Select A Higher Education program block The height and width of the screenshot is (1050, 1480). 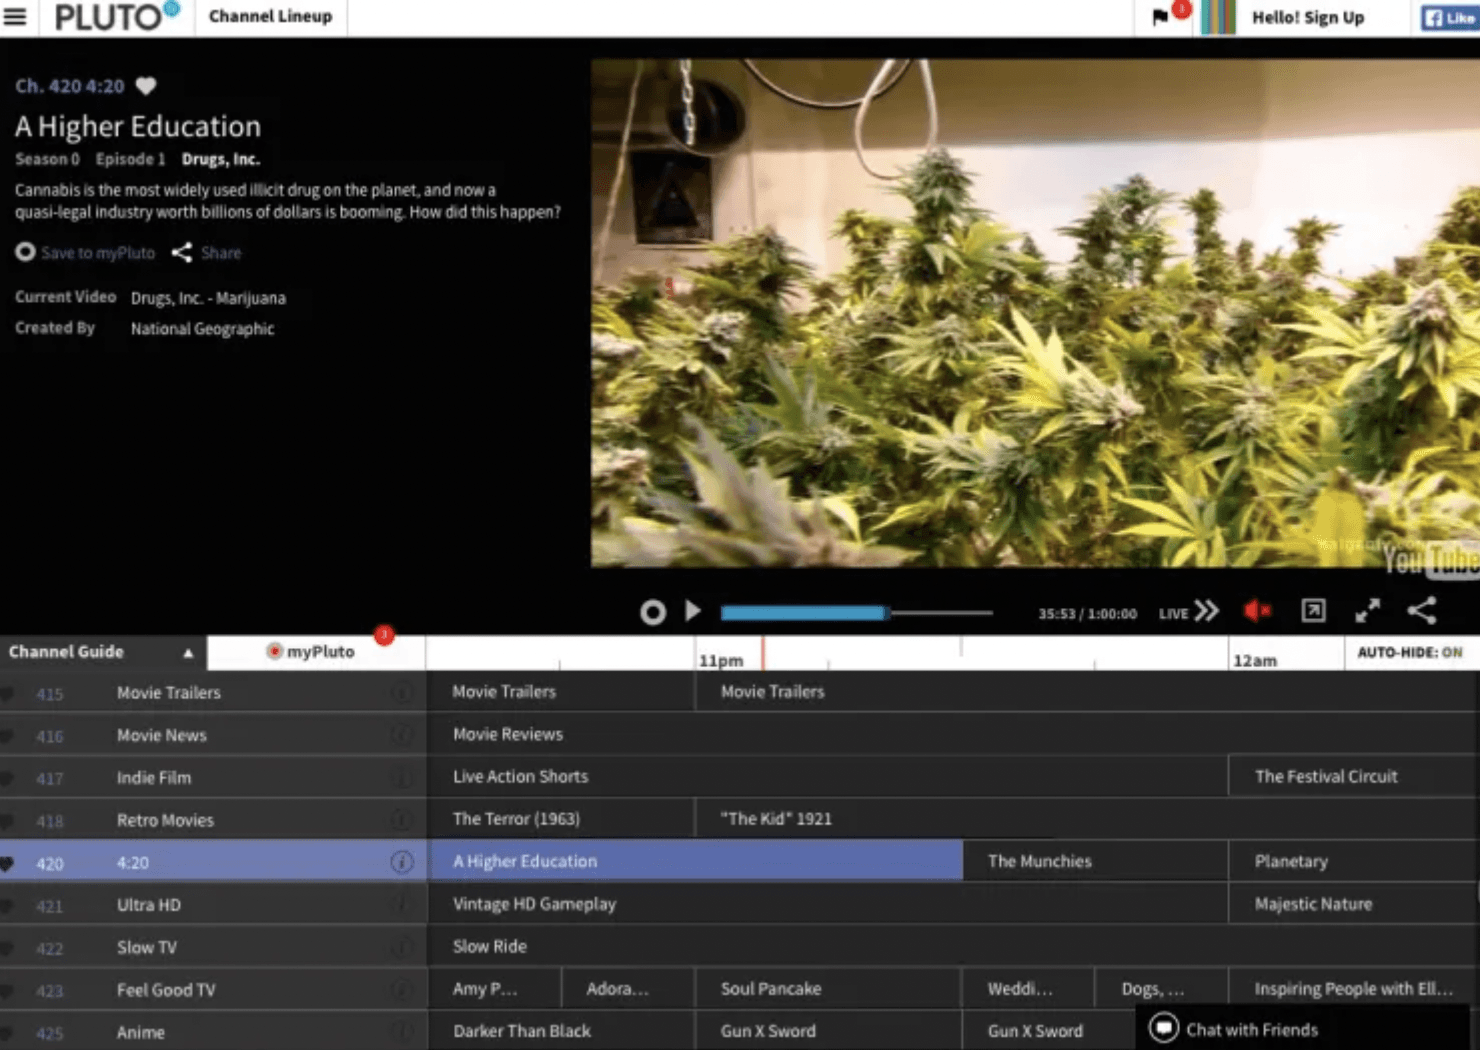point(695,861)
